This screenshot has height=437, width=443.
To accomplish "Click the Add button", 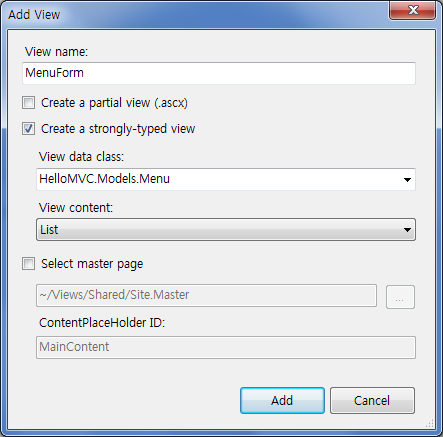I will click(x=282, y=400).
